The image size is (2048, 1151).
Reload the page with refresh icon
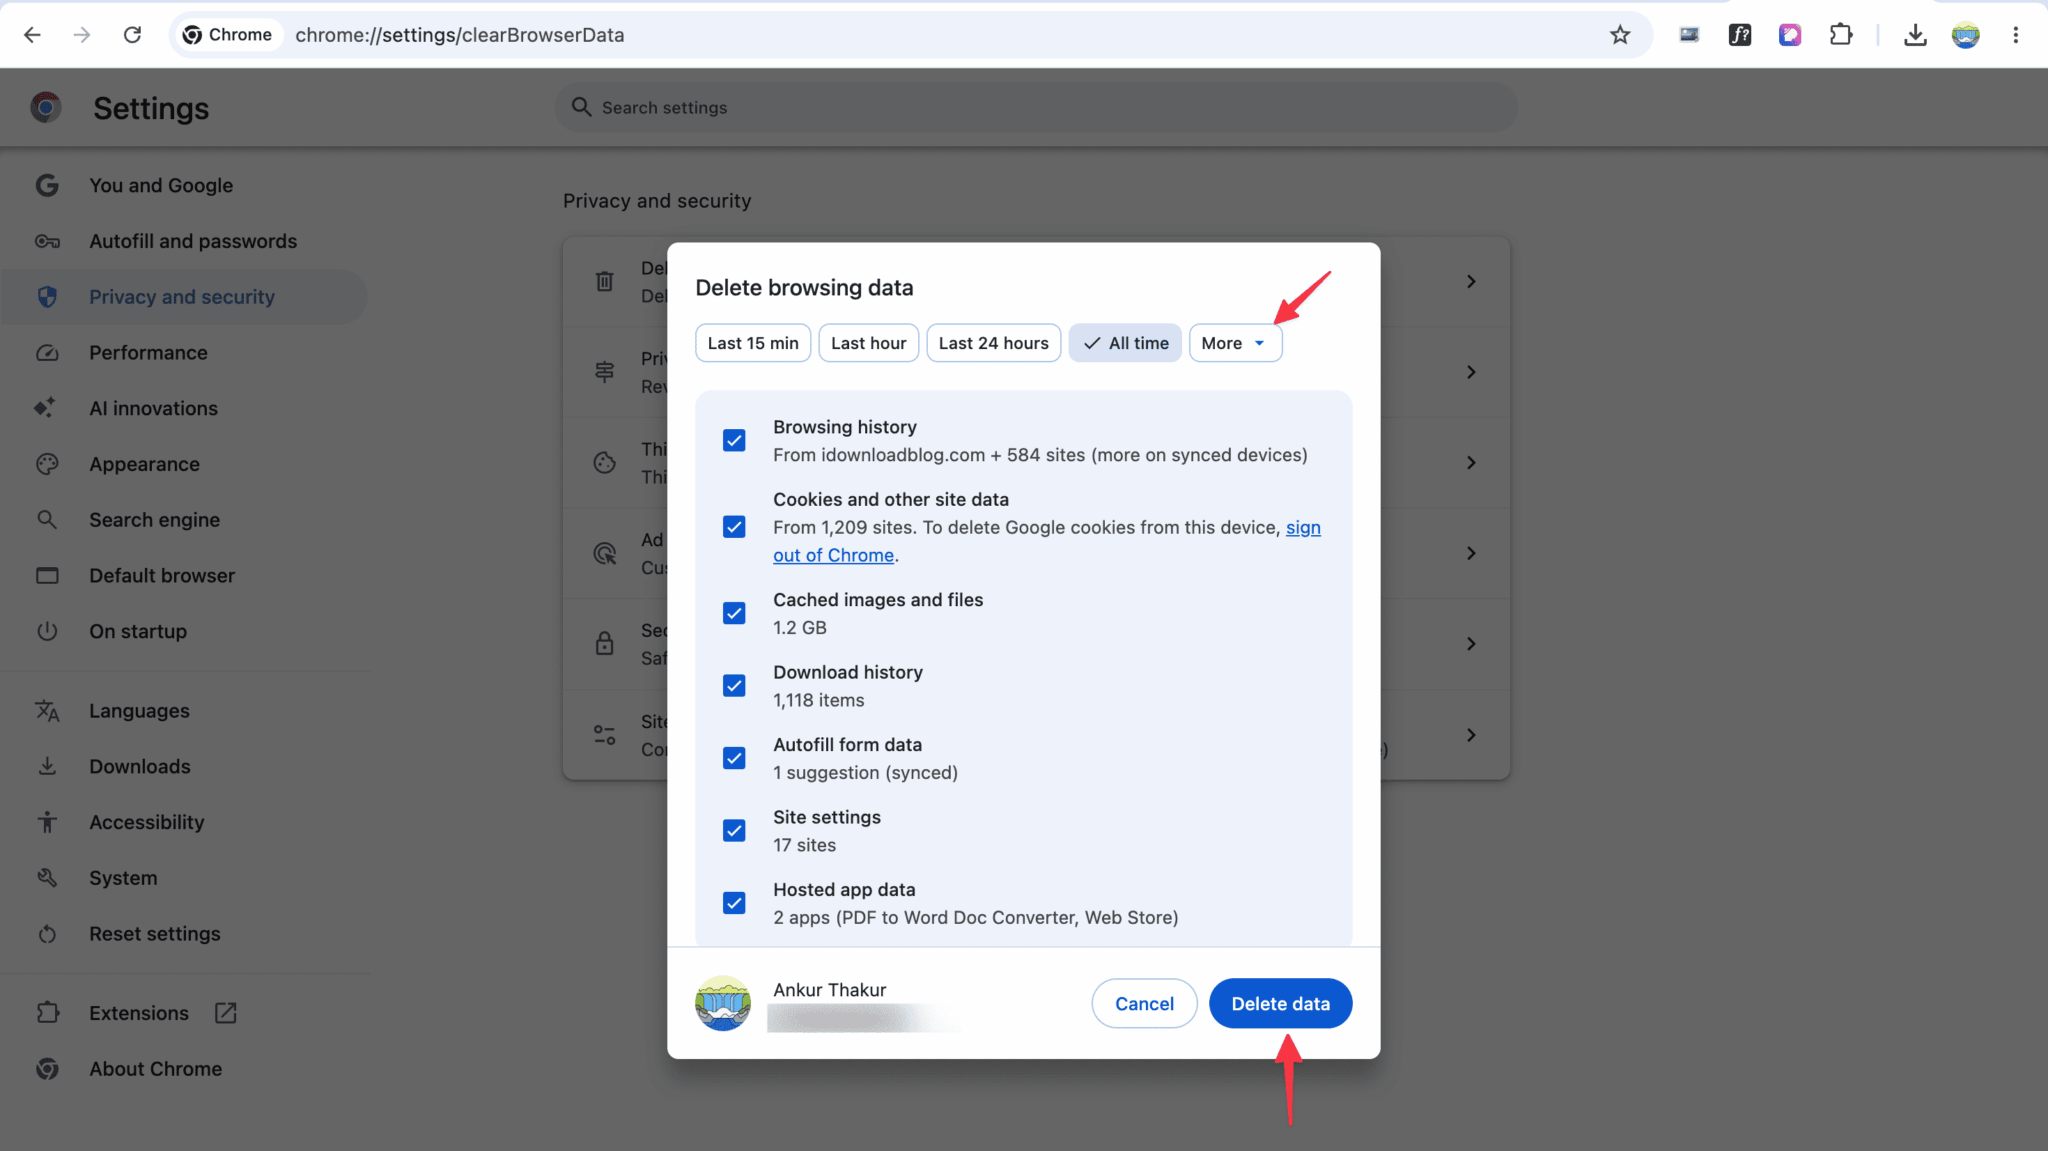(x=132, y=35)
